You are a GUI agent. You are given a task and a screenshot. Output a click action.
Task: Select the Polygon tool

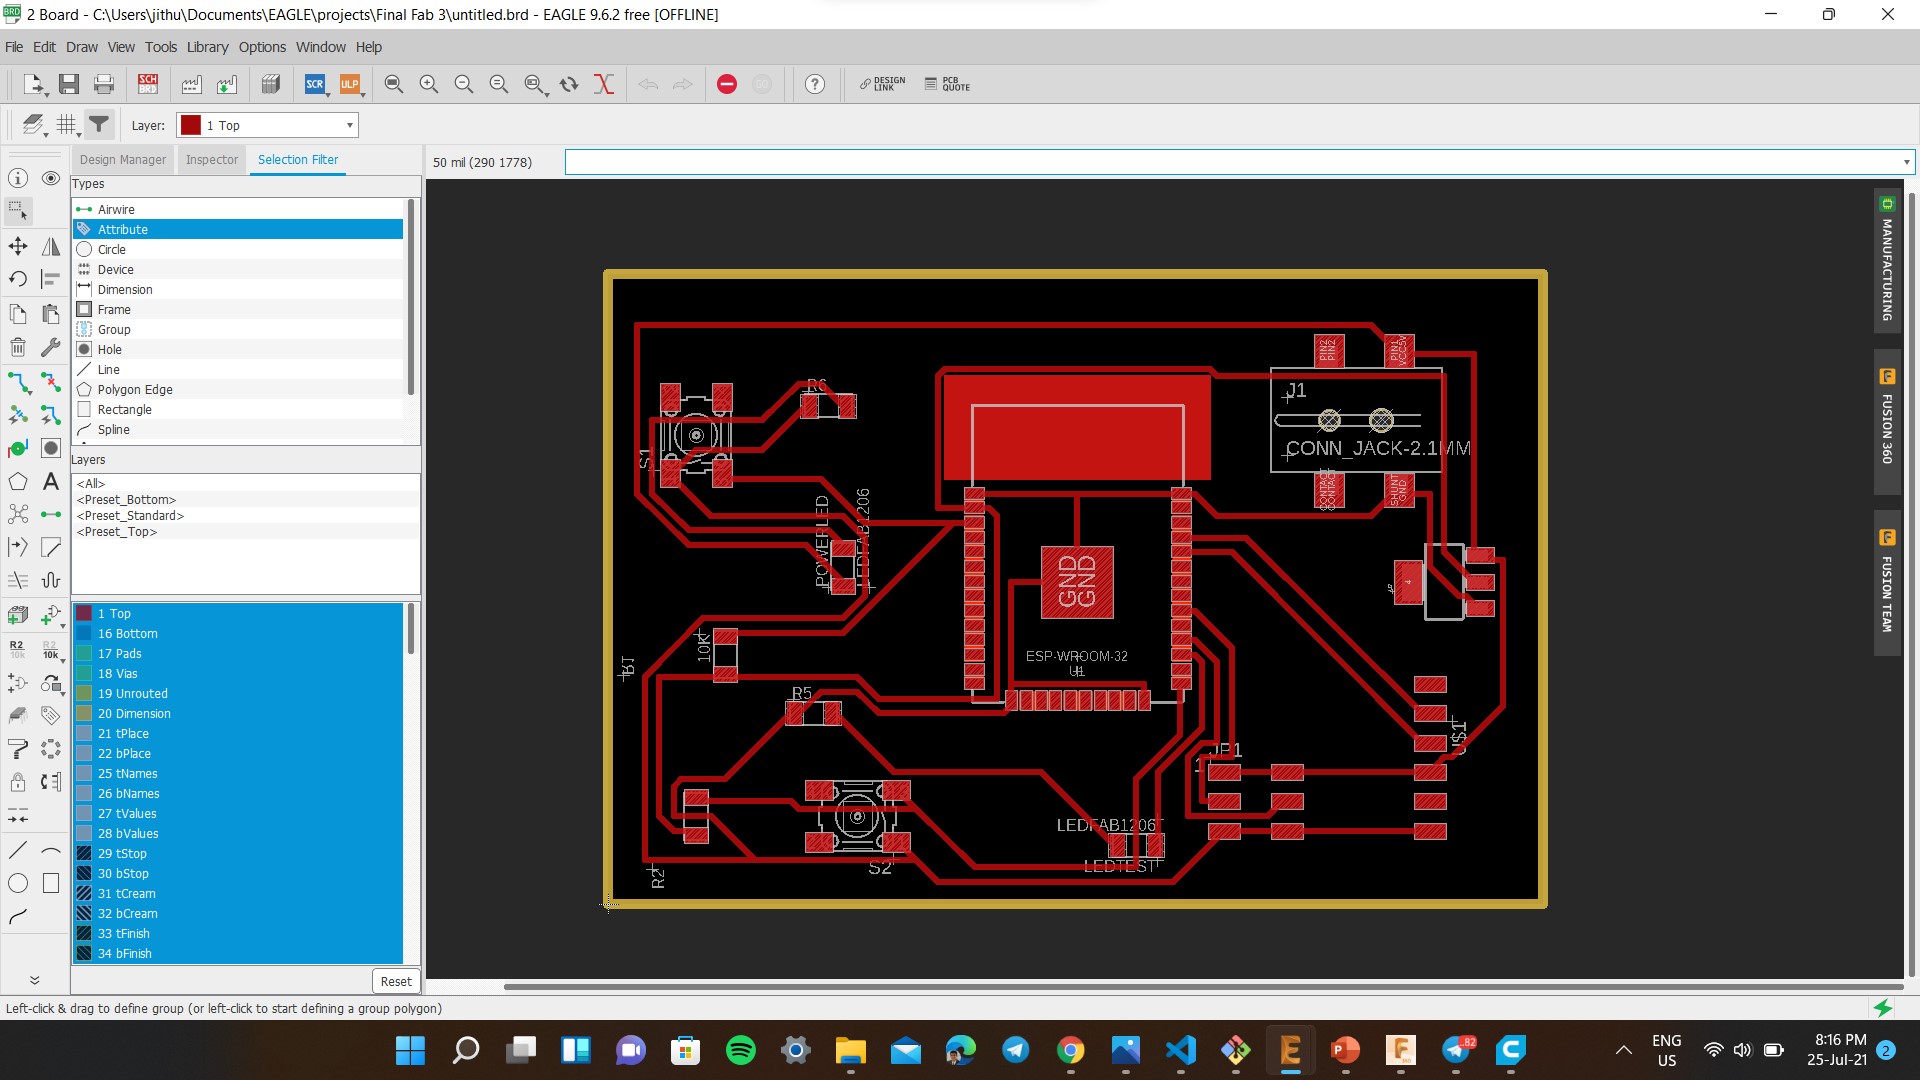(18, 482)
